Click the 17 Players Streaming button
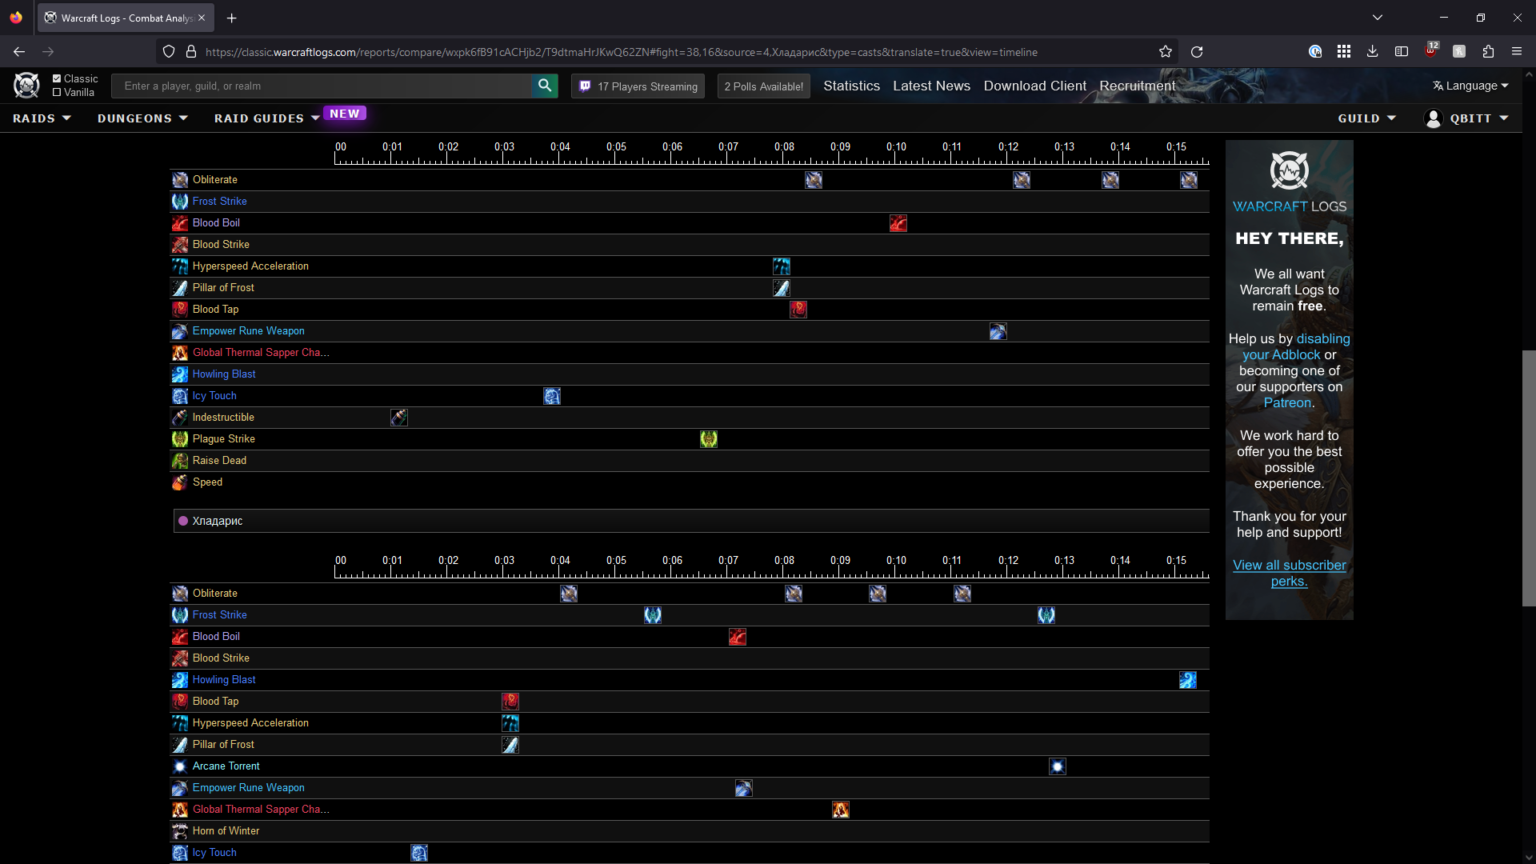1536x864 pixels. point(638,87)
